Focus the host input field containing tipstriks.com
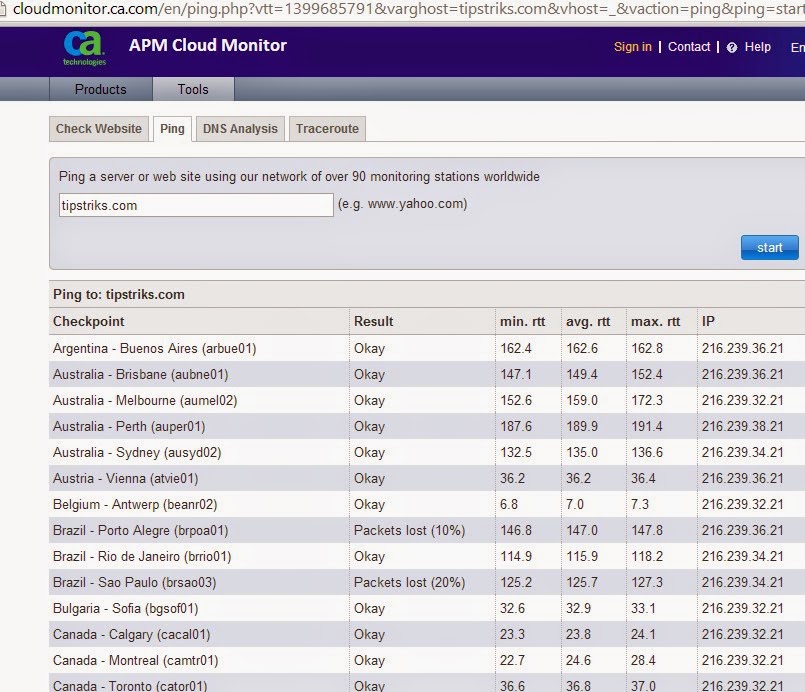 [x=196, y=205]
